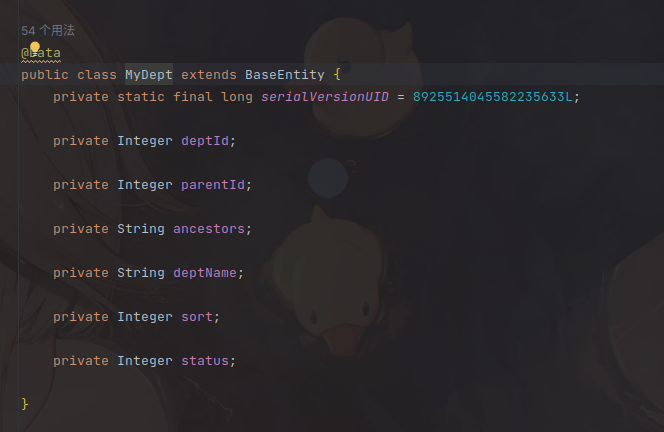The width and height of the screenshot is (664, 432).
Task: Select the MyDept class name
Action: pos(149,75)
